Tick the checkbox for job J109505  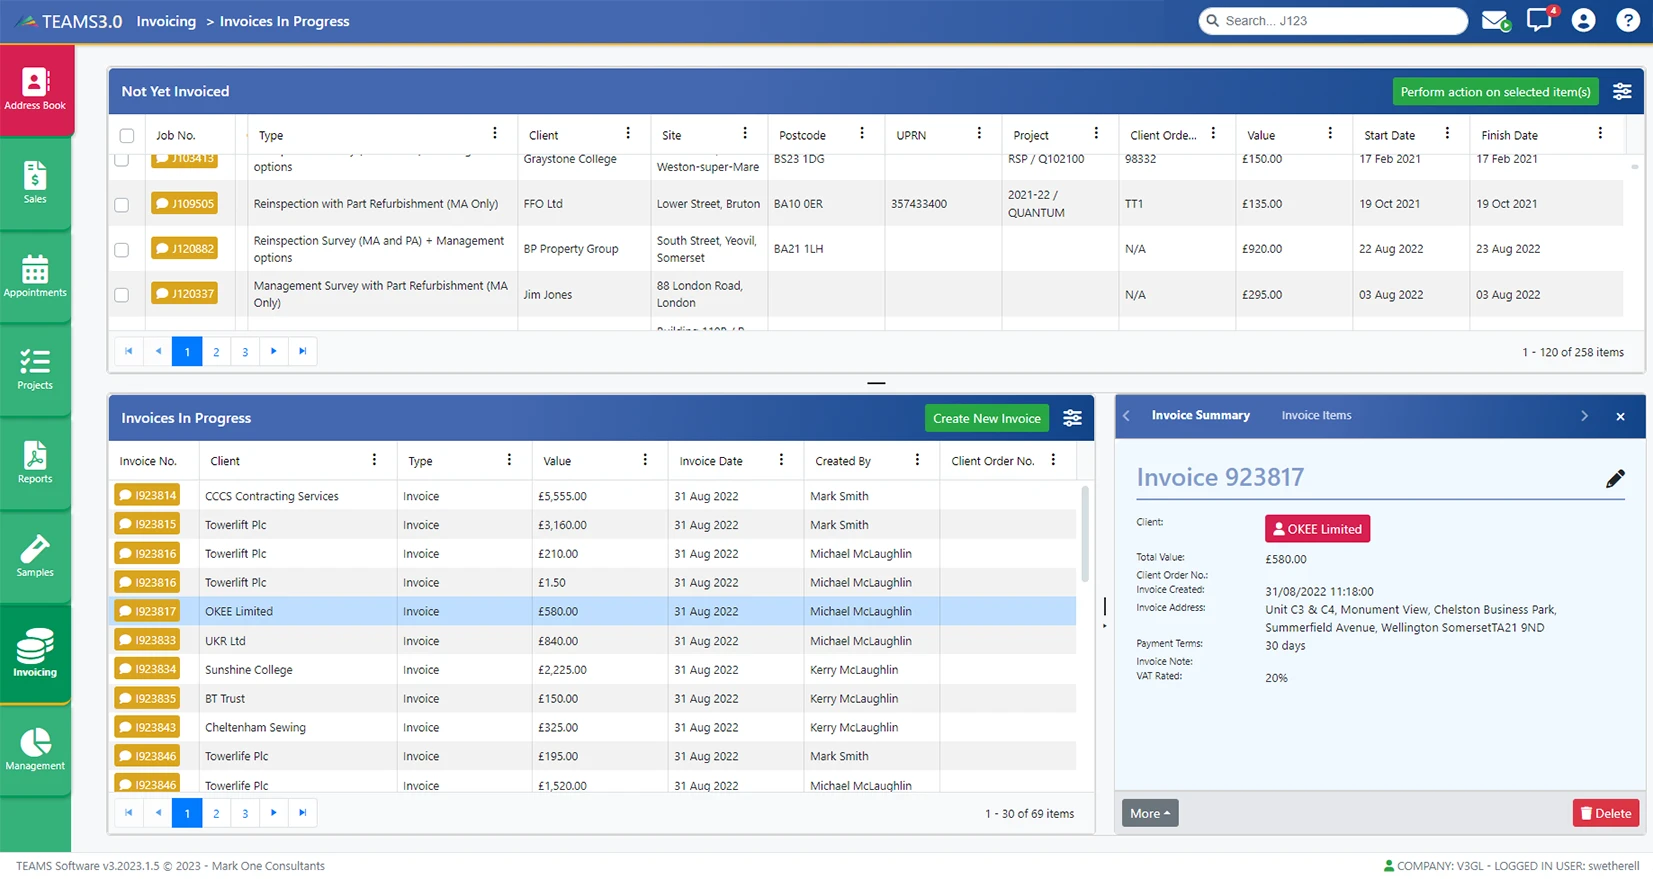[122, 205]
